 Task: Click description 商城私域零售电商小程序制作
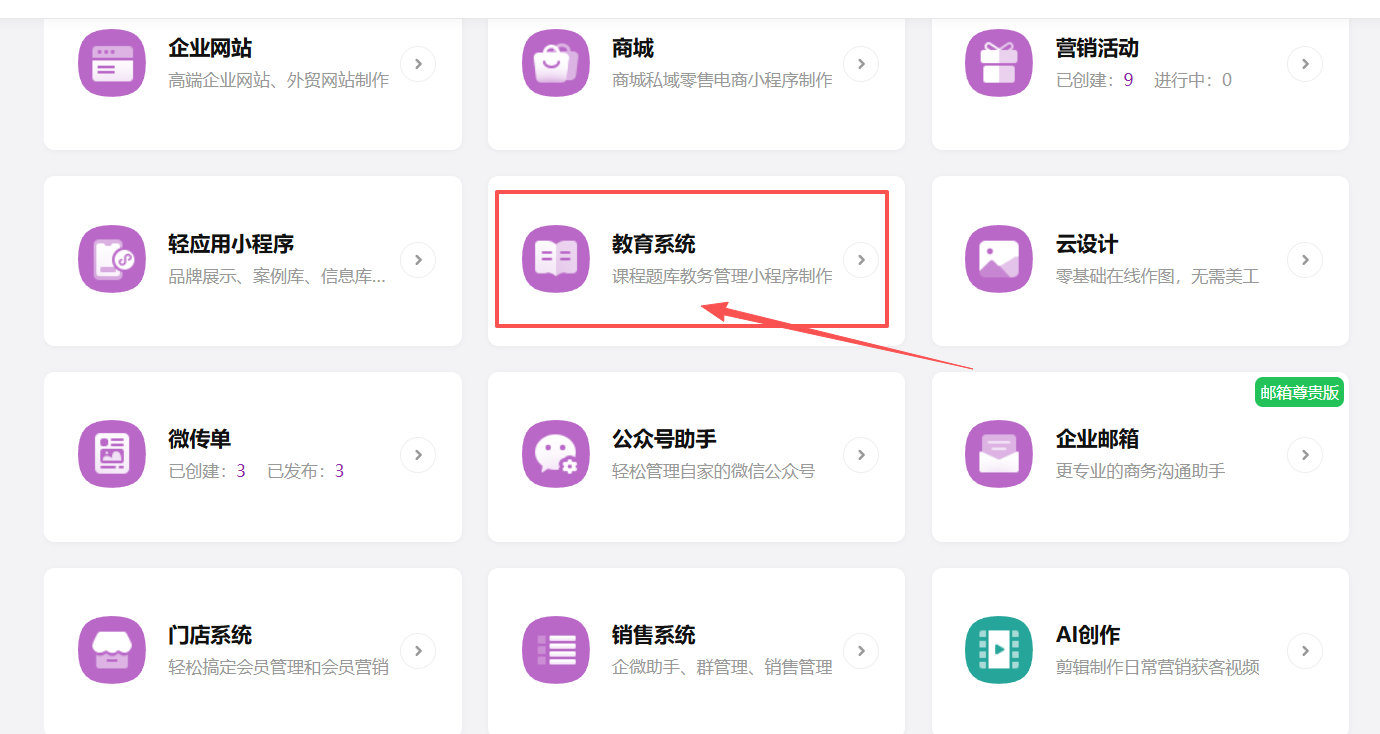722,80
